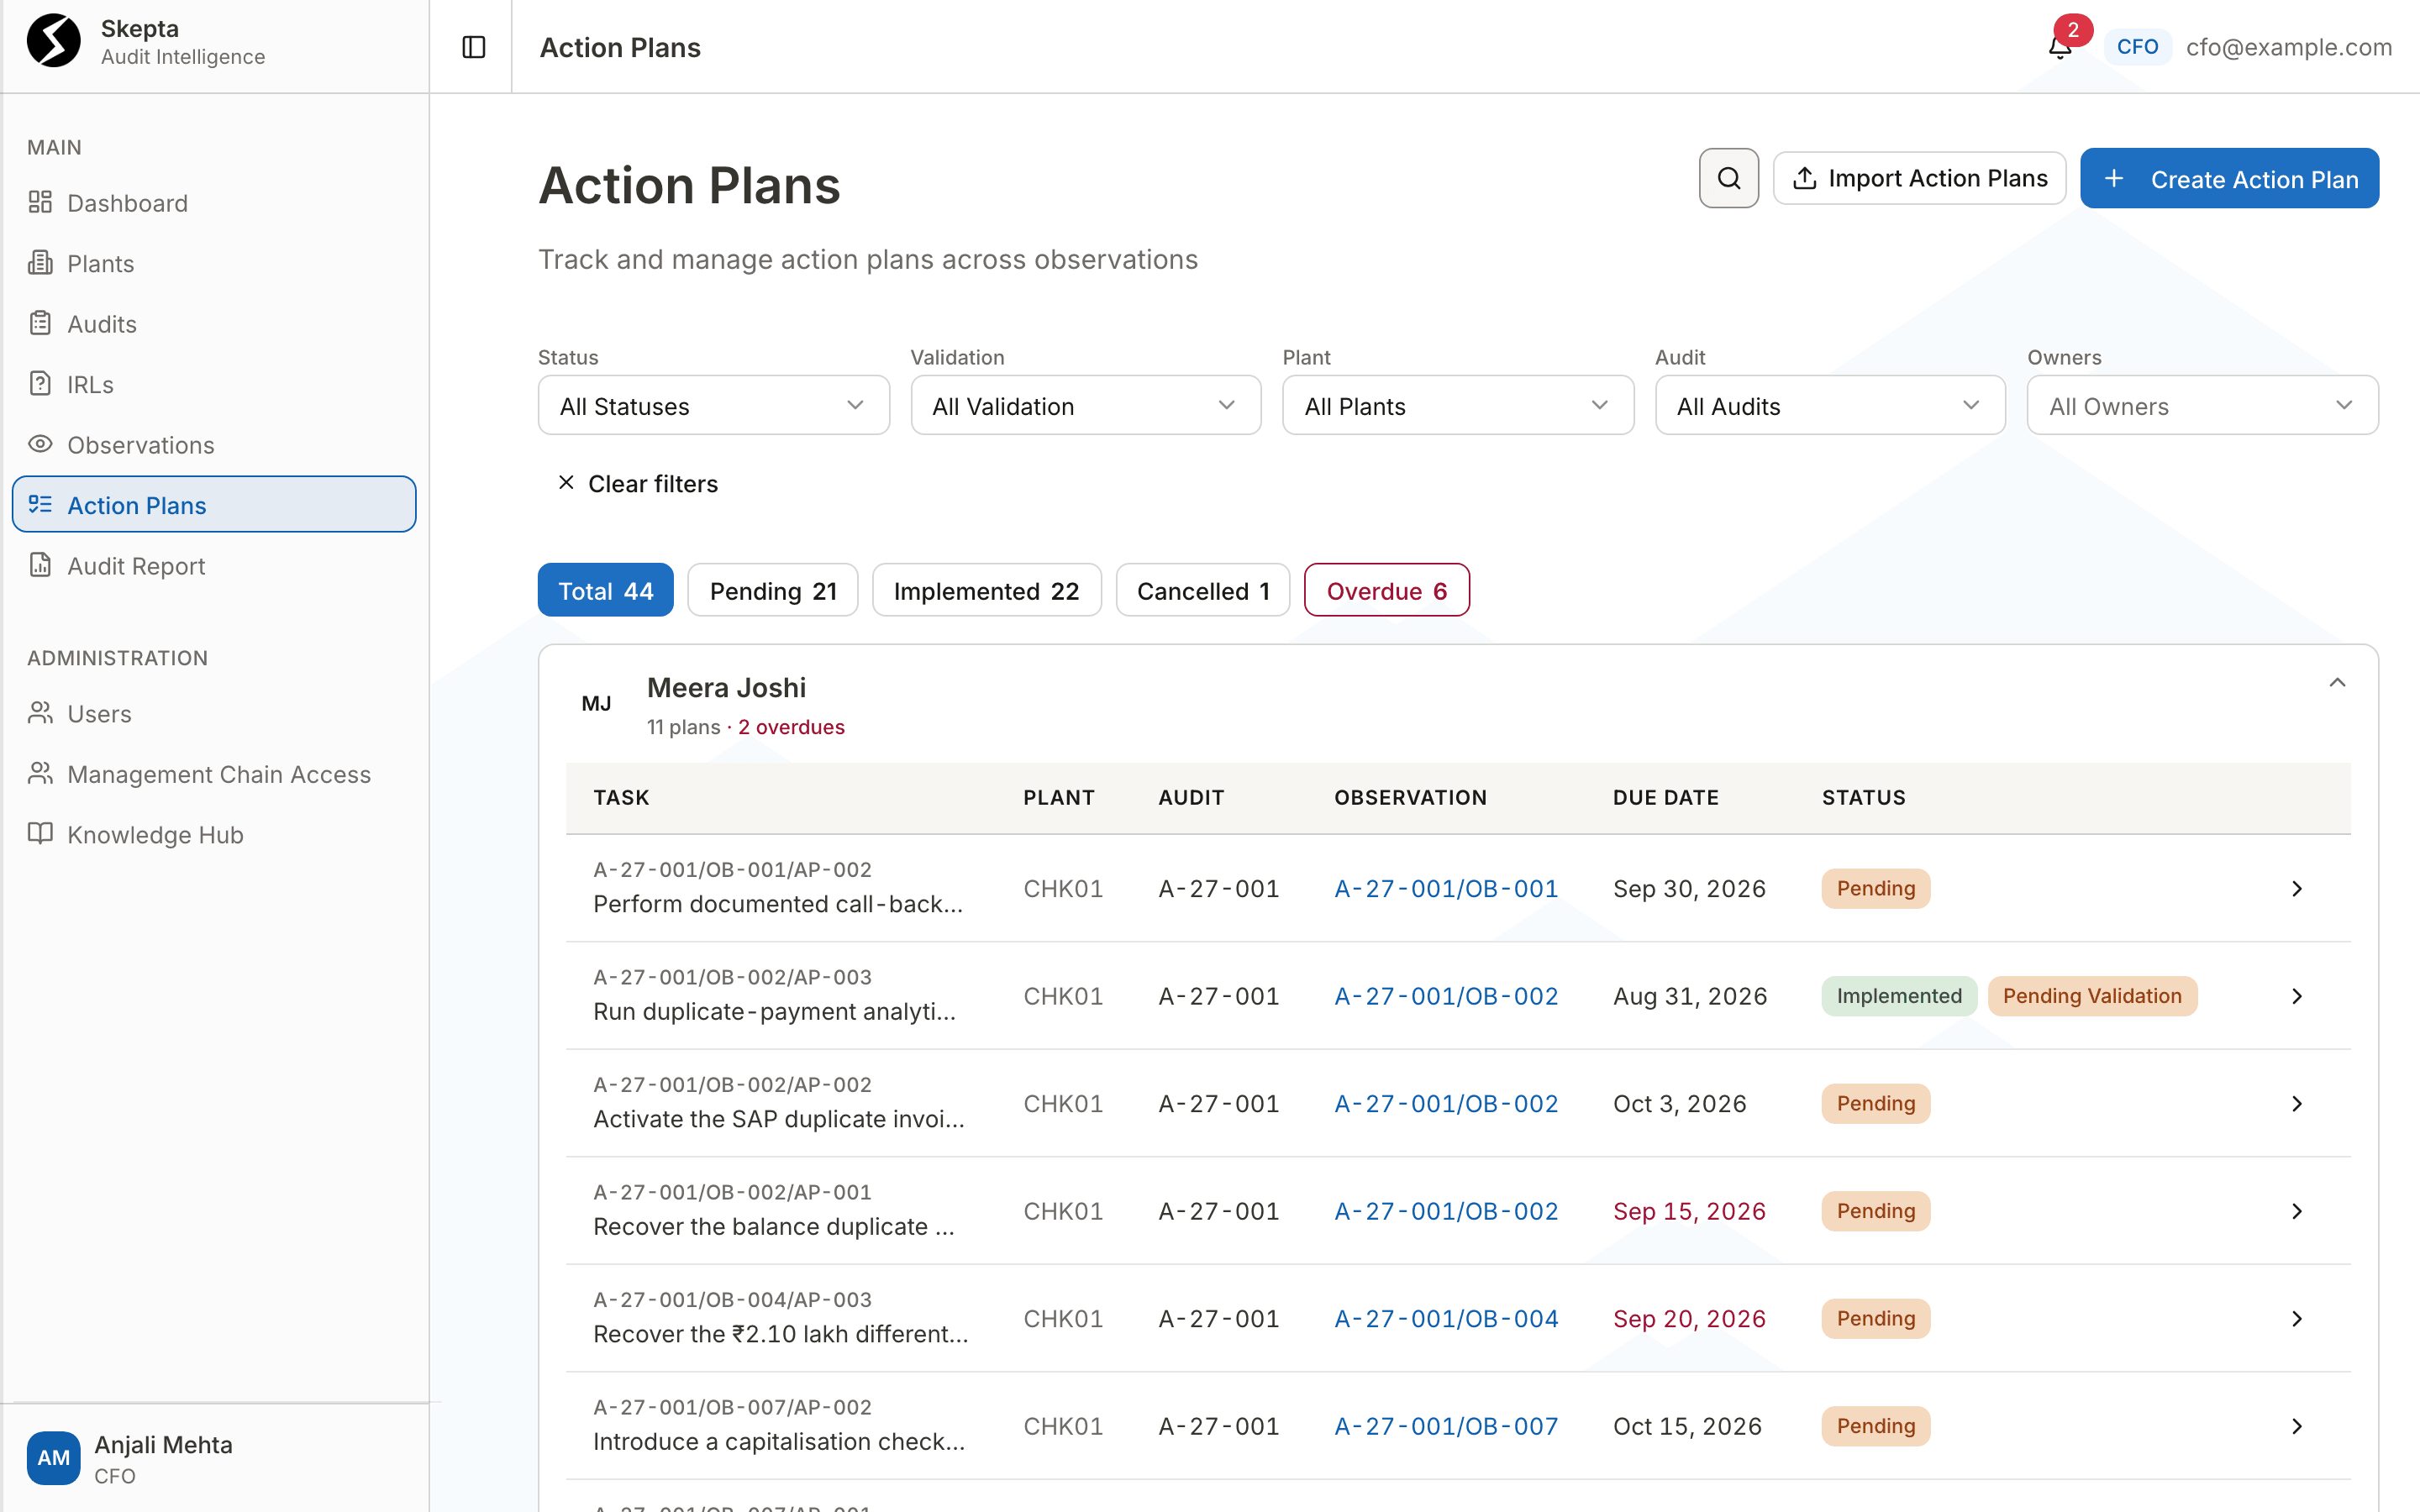Open the All Validation dropdown

click(1085, 405)
